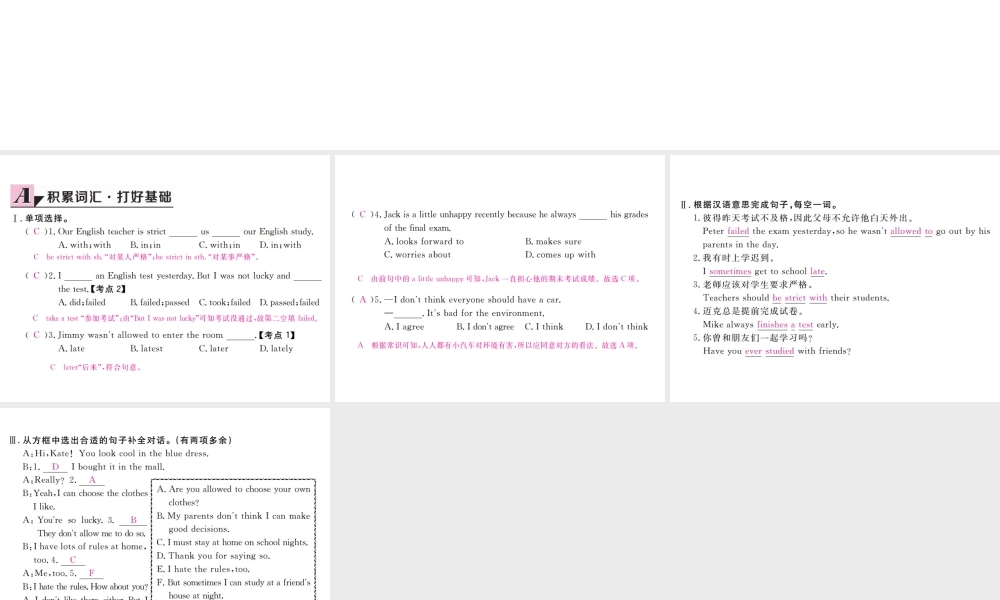The image size is (1000, 600).
Task: Click boxed option 'A. Are you allowed to choose'
Action: [233, 495]
